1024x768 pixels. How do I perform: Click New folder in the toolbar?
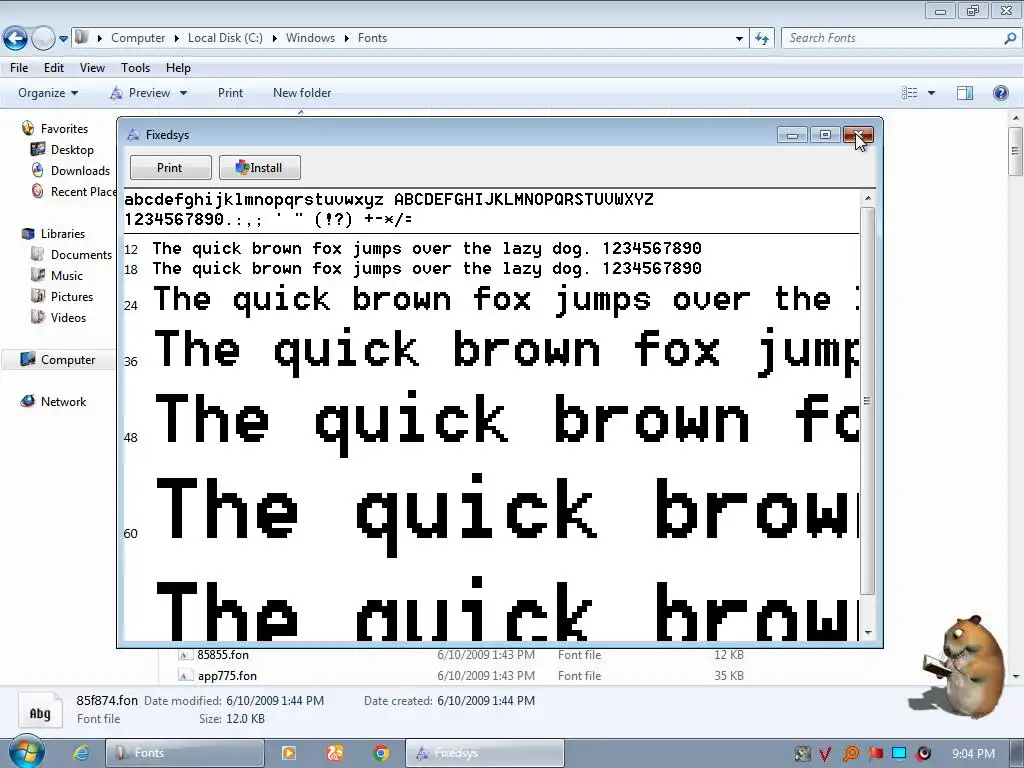coord(302,93)
